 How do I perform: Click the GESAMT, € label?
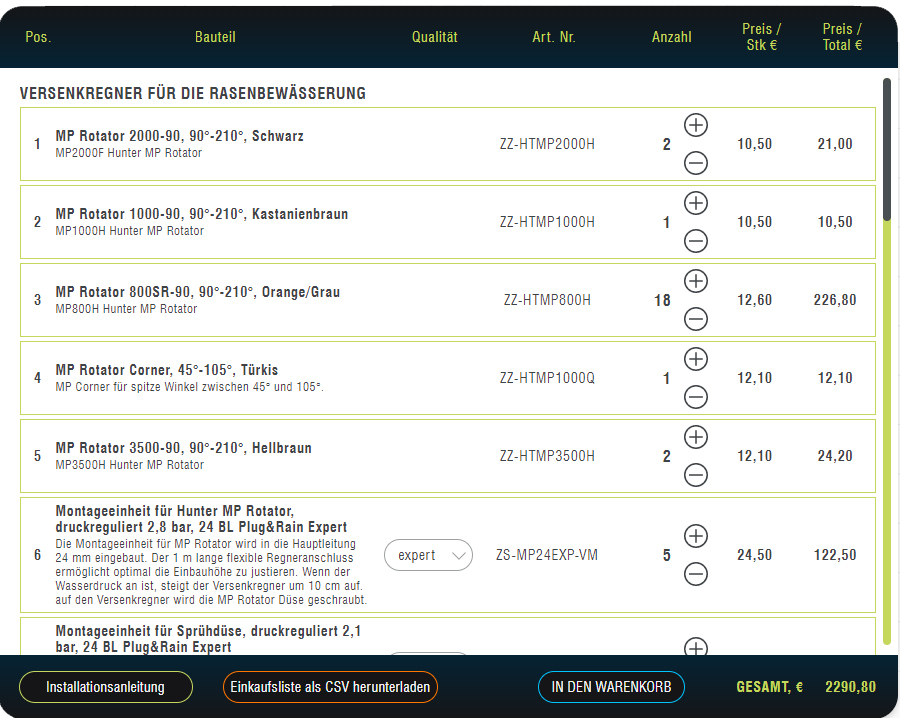tap(769, 687)
